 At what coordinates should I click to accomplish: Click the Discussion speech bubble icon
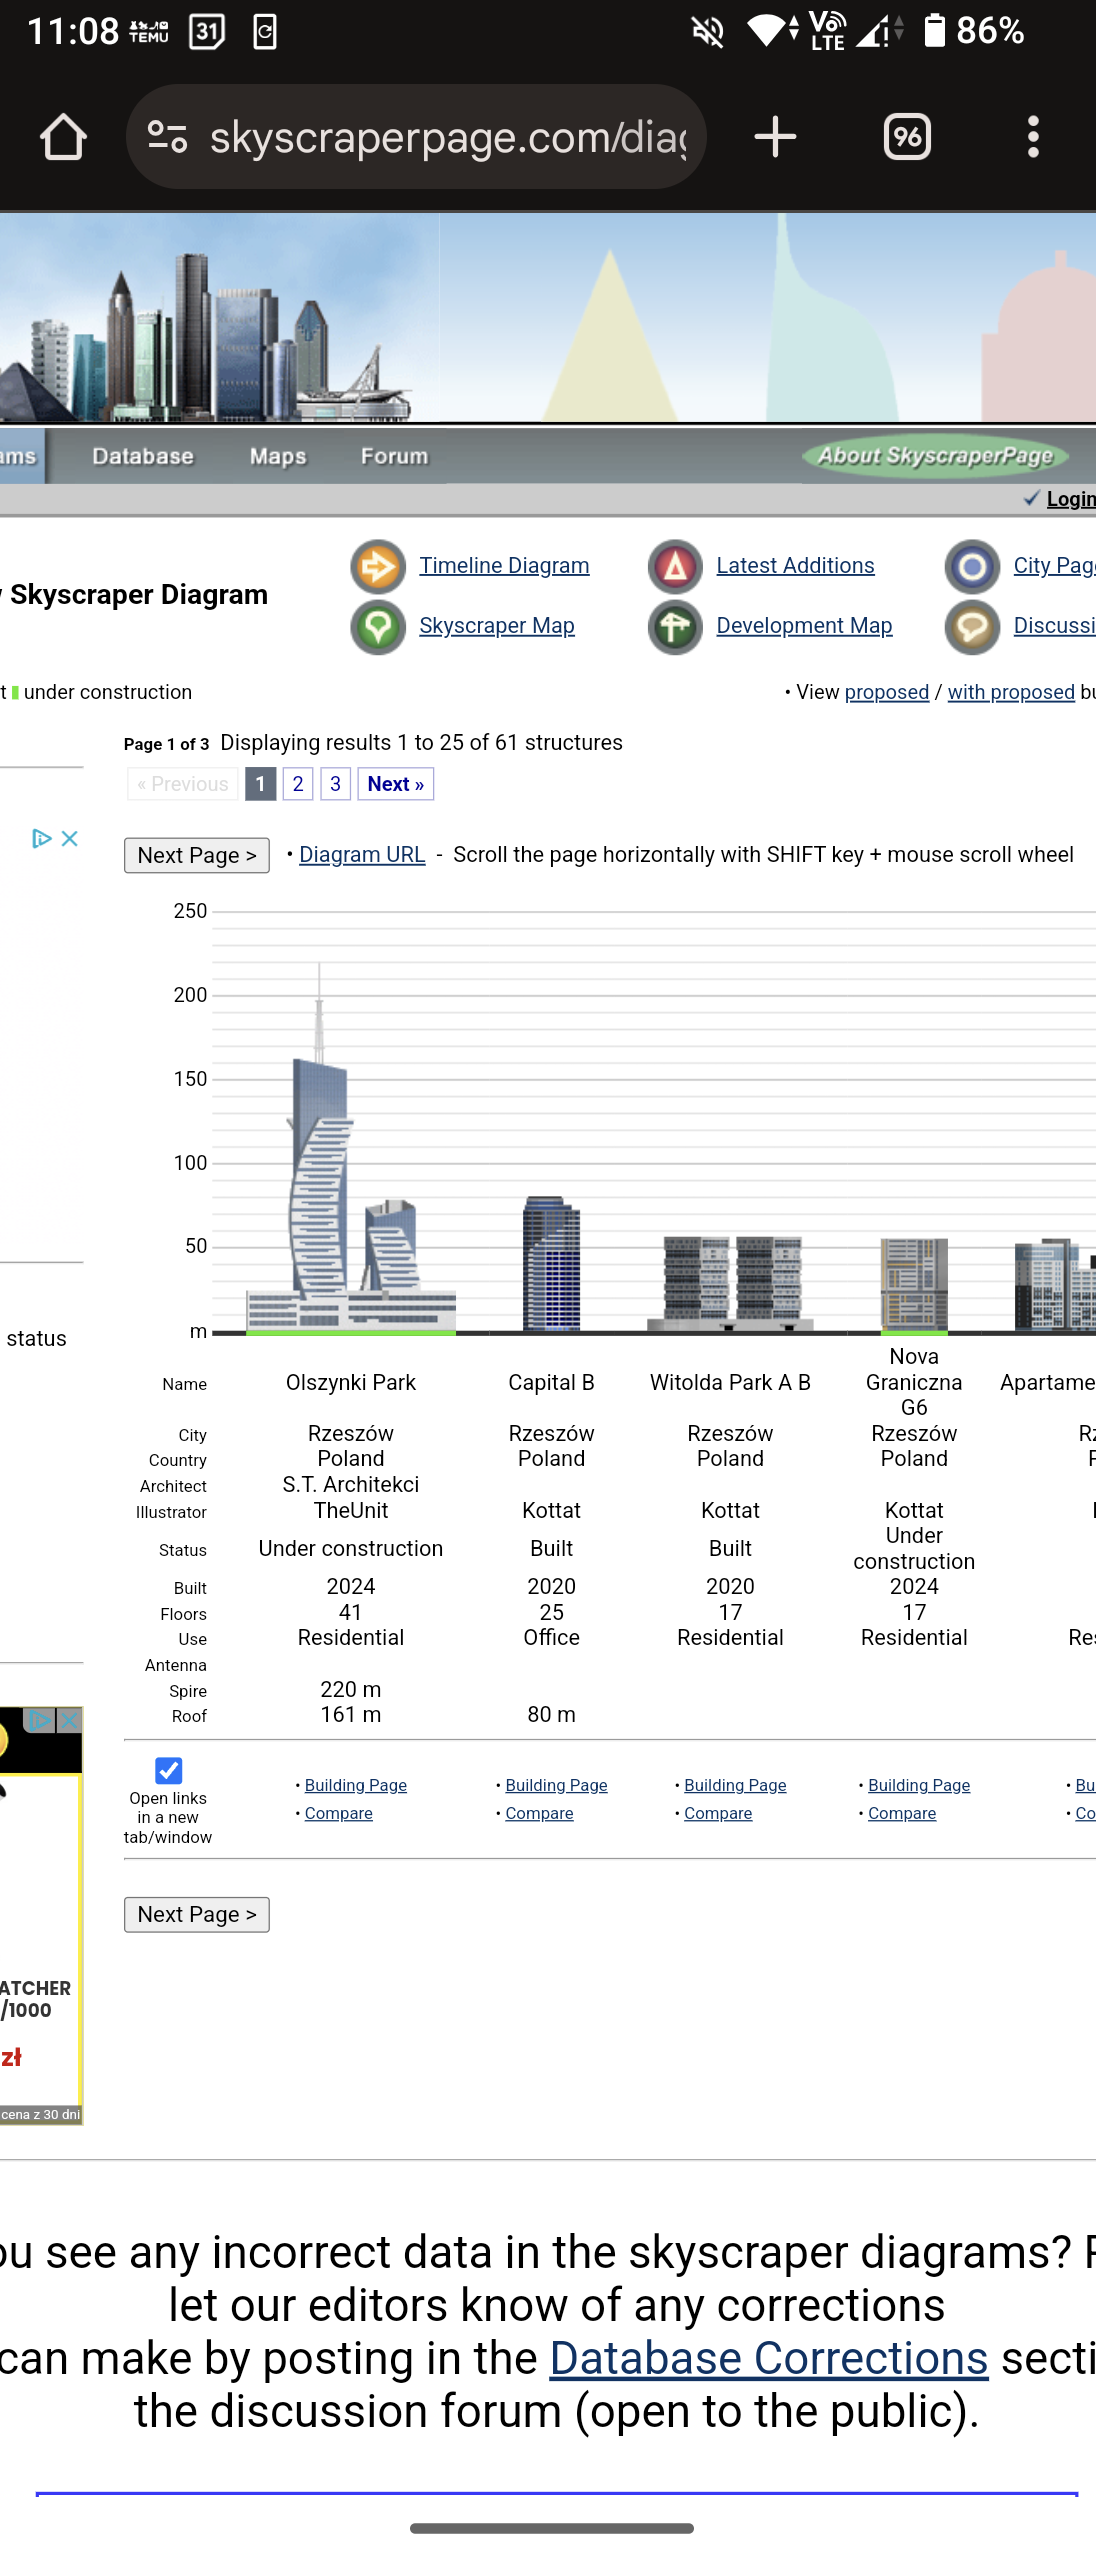972,627
